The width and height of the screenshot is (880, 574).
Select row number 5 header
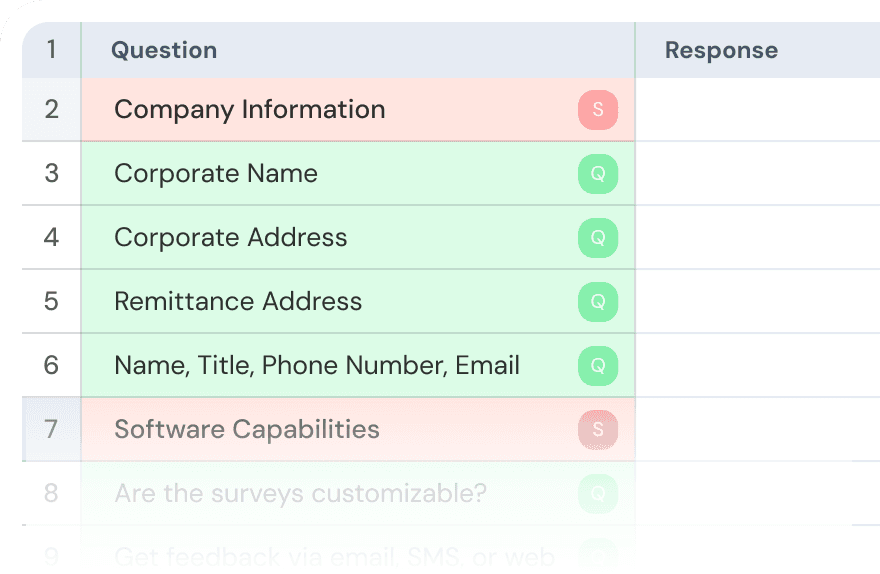pyautogui.click(x=51, y=302)
